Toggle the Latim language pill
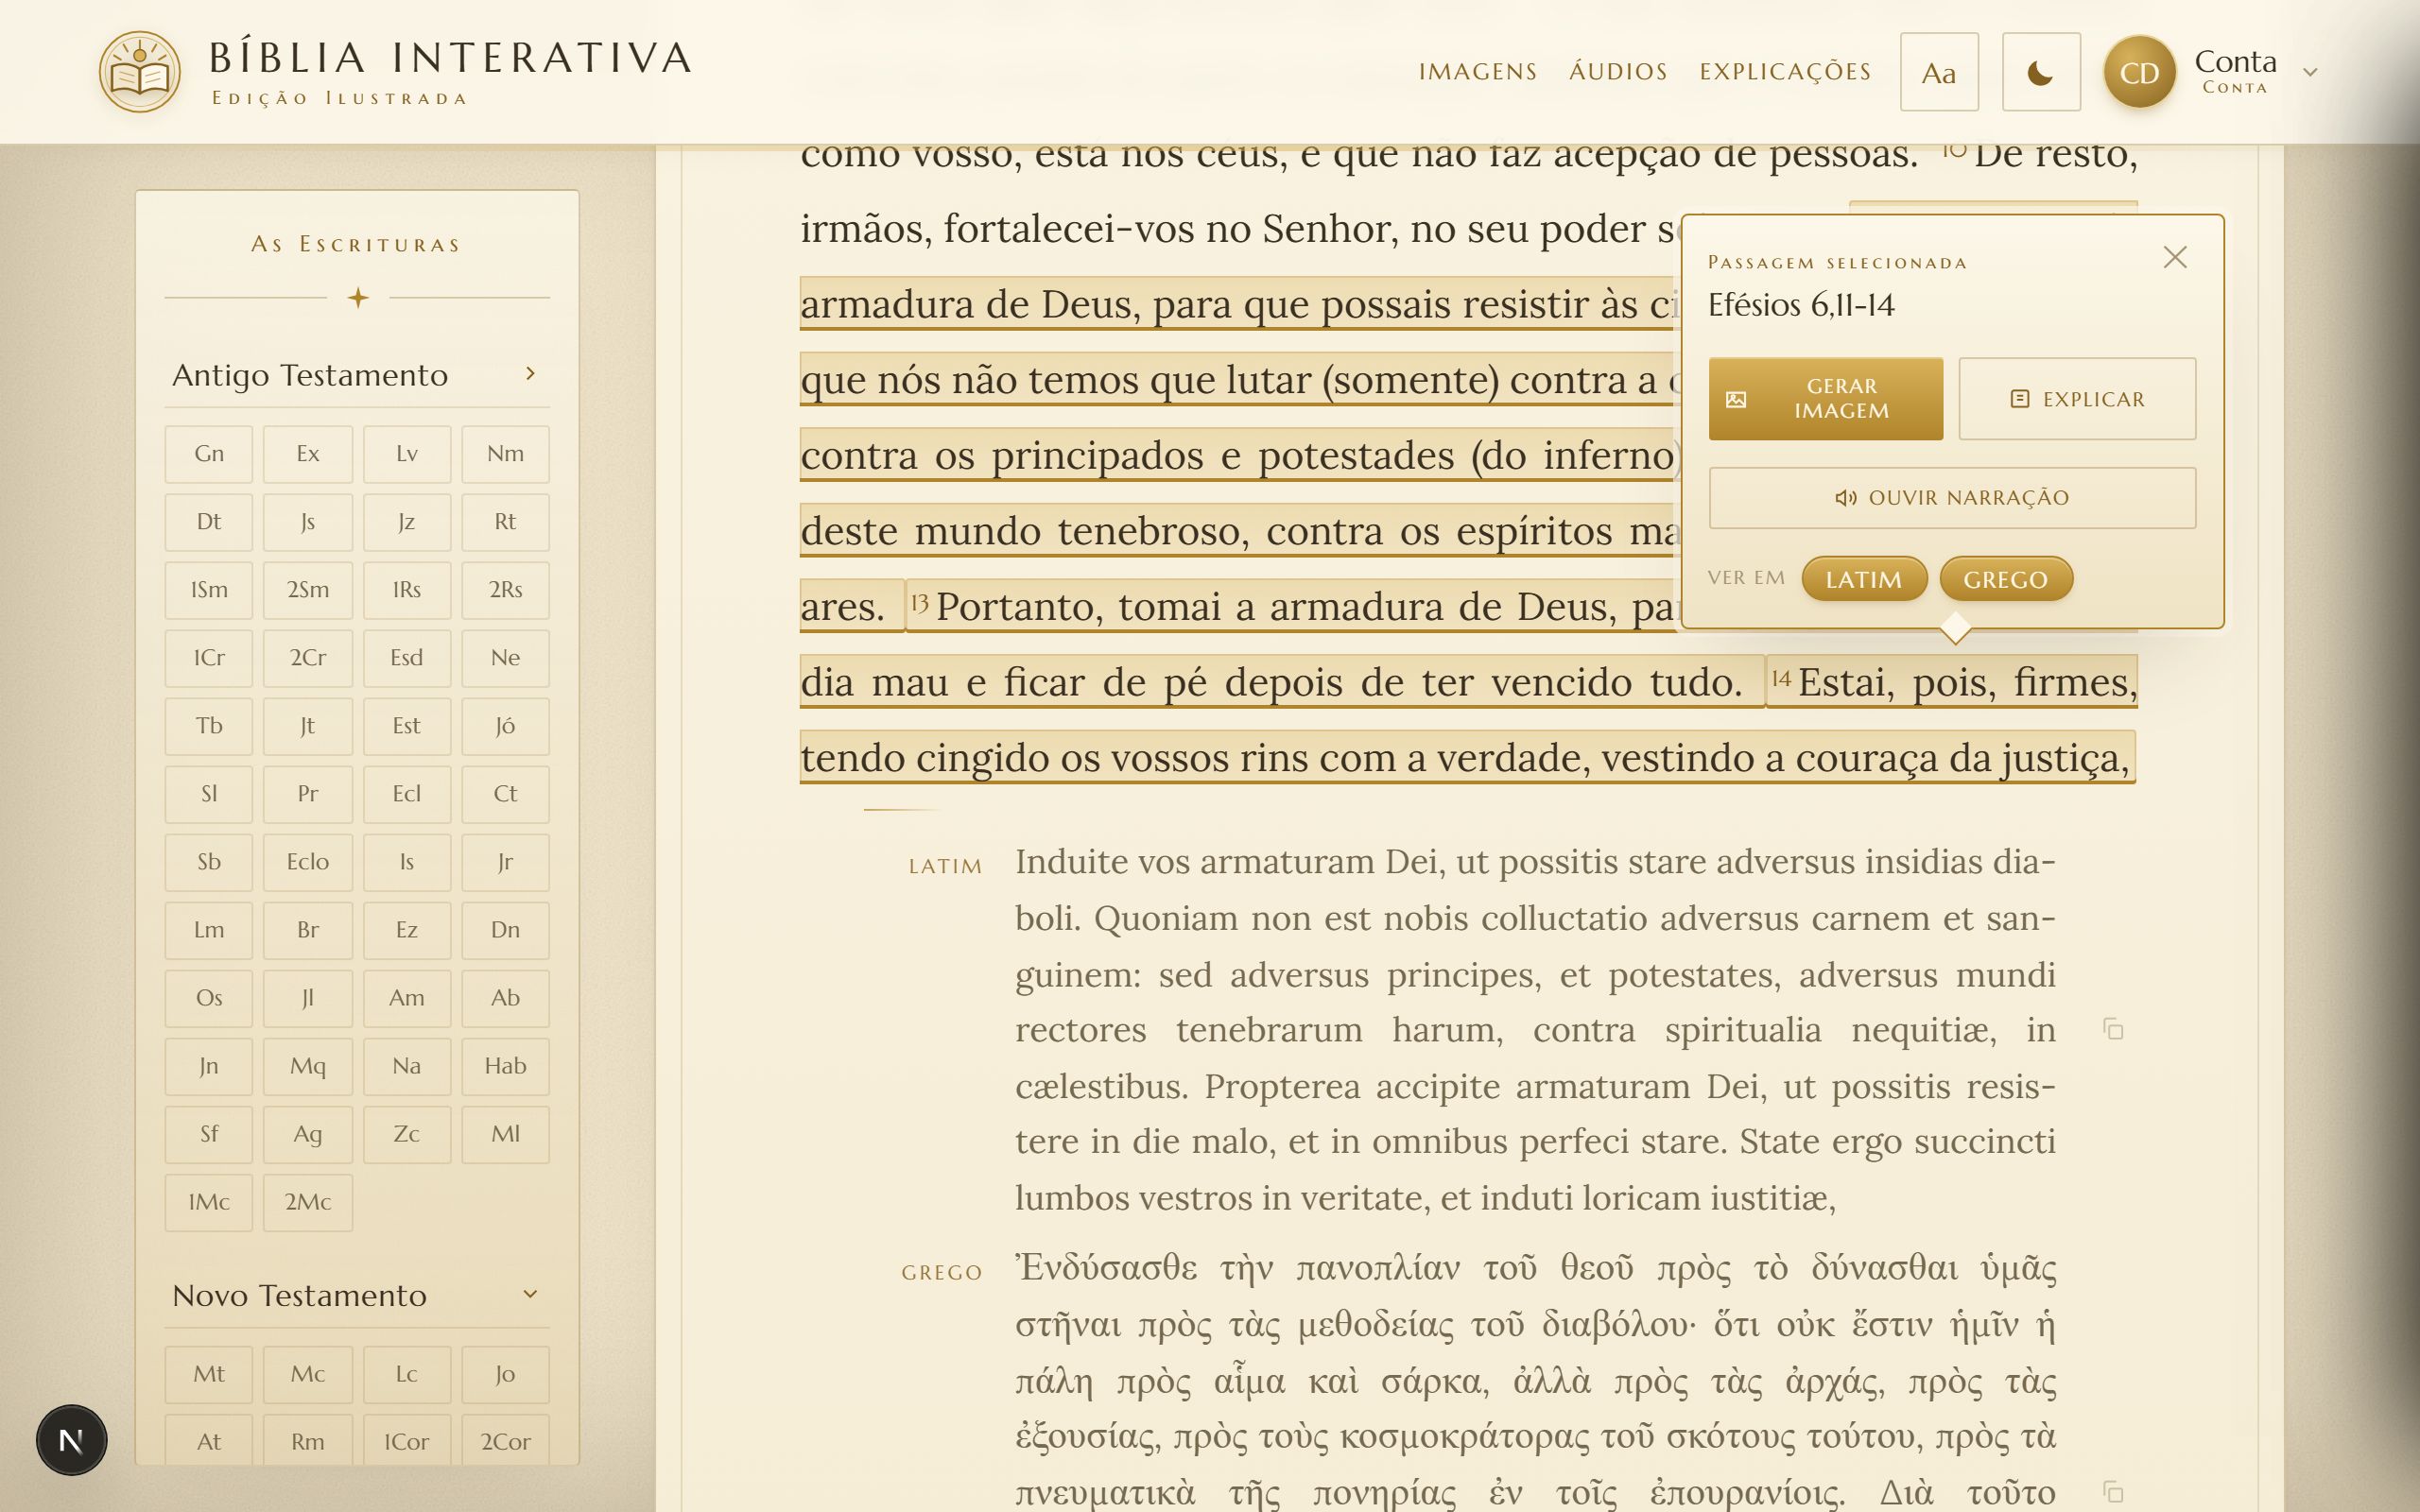 pyautogui.click(x=1864, y=579)
